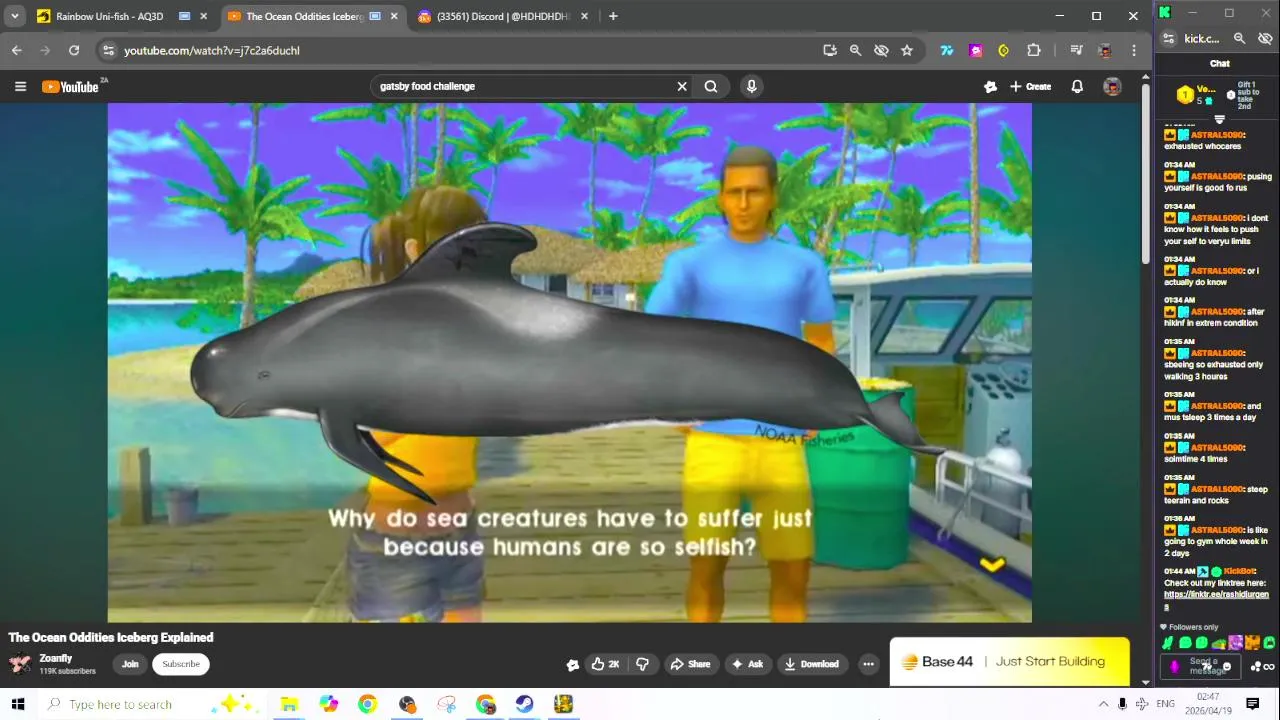Image resolution: width=1280 pixels, height=720 pixels.
Task: Click the youtube.com address bar URL
Action: tap(212, 50)
